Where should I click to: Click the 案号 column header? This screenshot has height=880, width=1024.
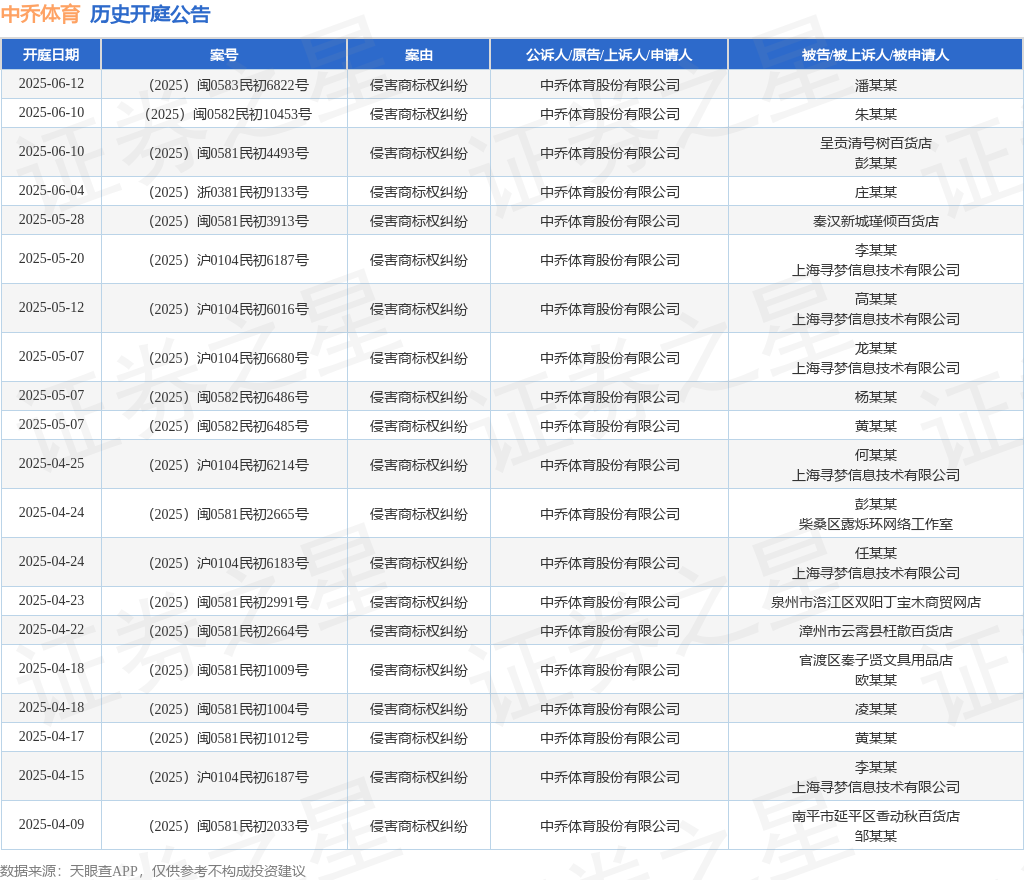pos(224,55)
